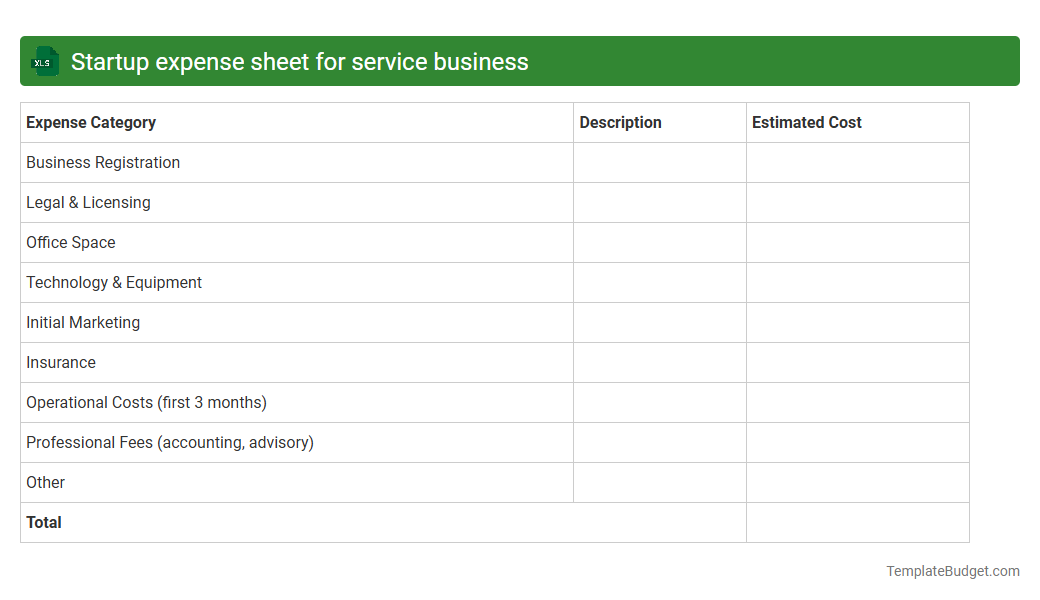Select the Insurance expense category

pyautogui.click(x=60, y=362)
